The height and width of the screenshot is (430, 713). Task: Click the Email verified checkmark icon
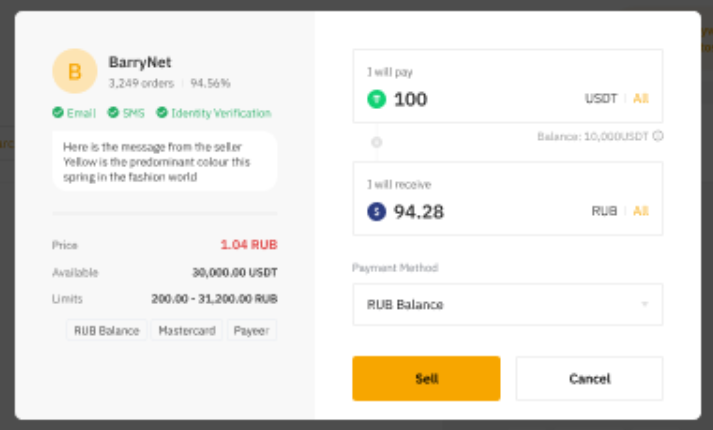coord(58,113)
